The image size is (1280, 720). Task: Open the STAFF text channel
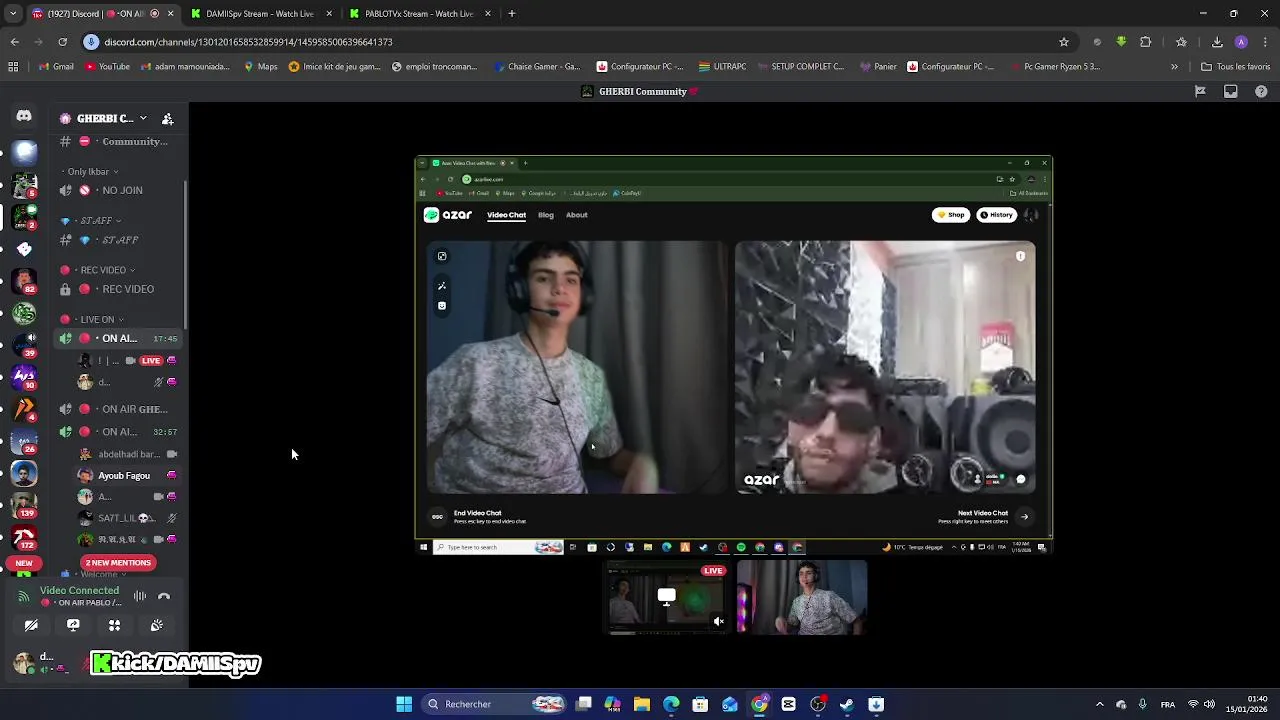(x=118, y=240)
